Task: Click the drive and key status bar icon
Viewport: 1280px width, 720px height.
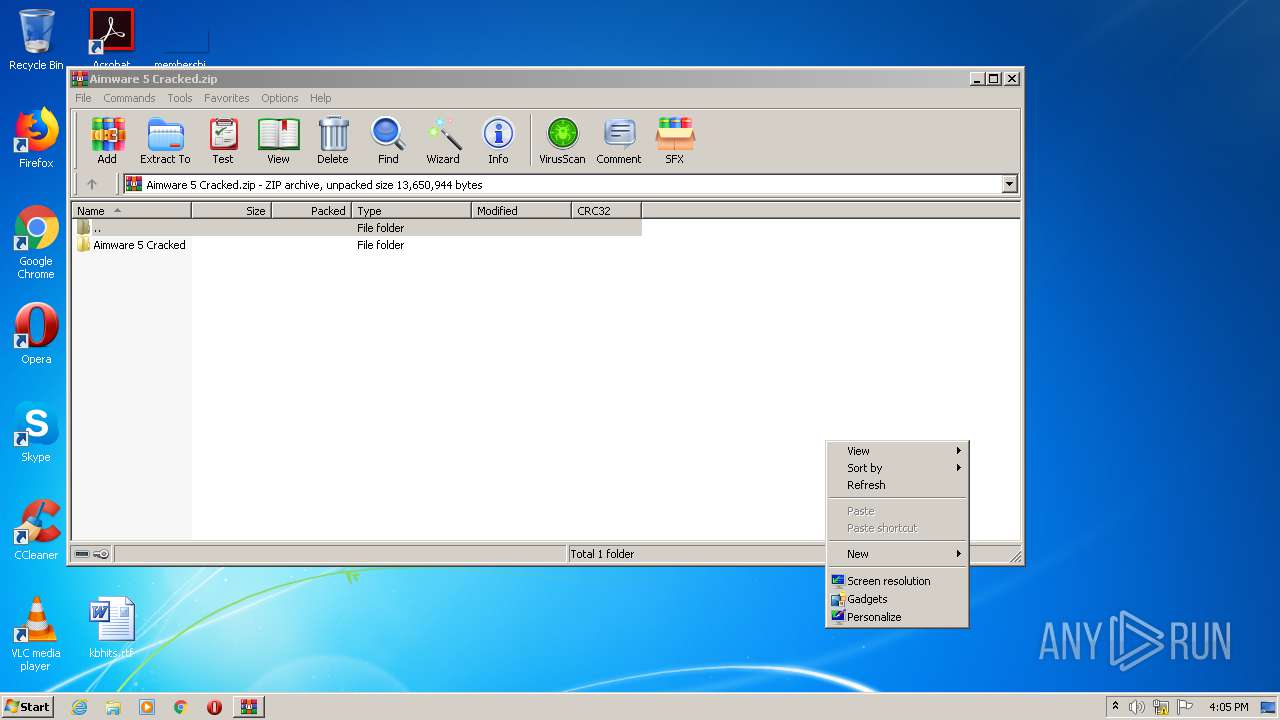Action: 92,554
